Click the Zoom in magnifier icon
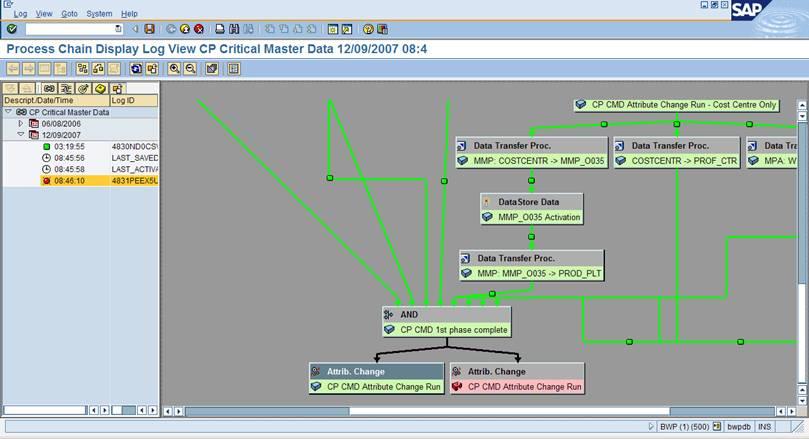This screenshot has height=439, width=809. pyautogui.click(x=174, y=69)
